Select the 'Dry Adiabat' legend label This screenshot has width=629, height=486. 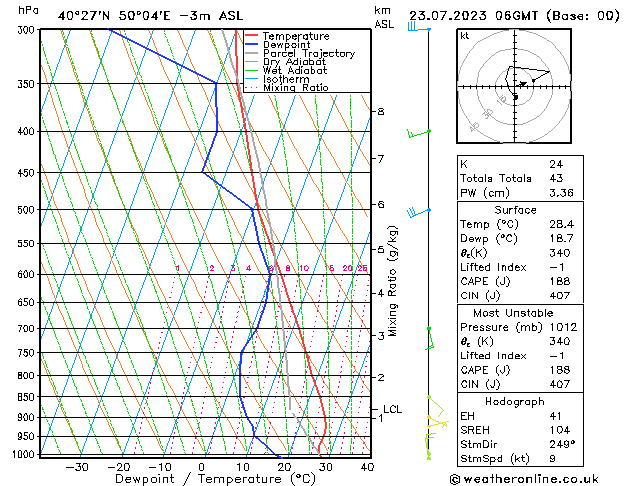(x=294, y=62)
